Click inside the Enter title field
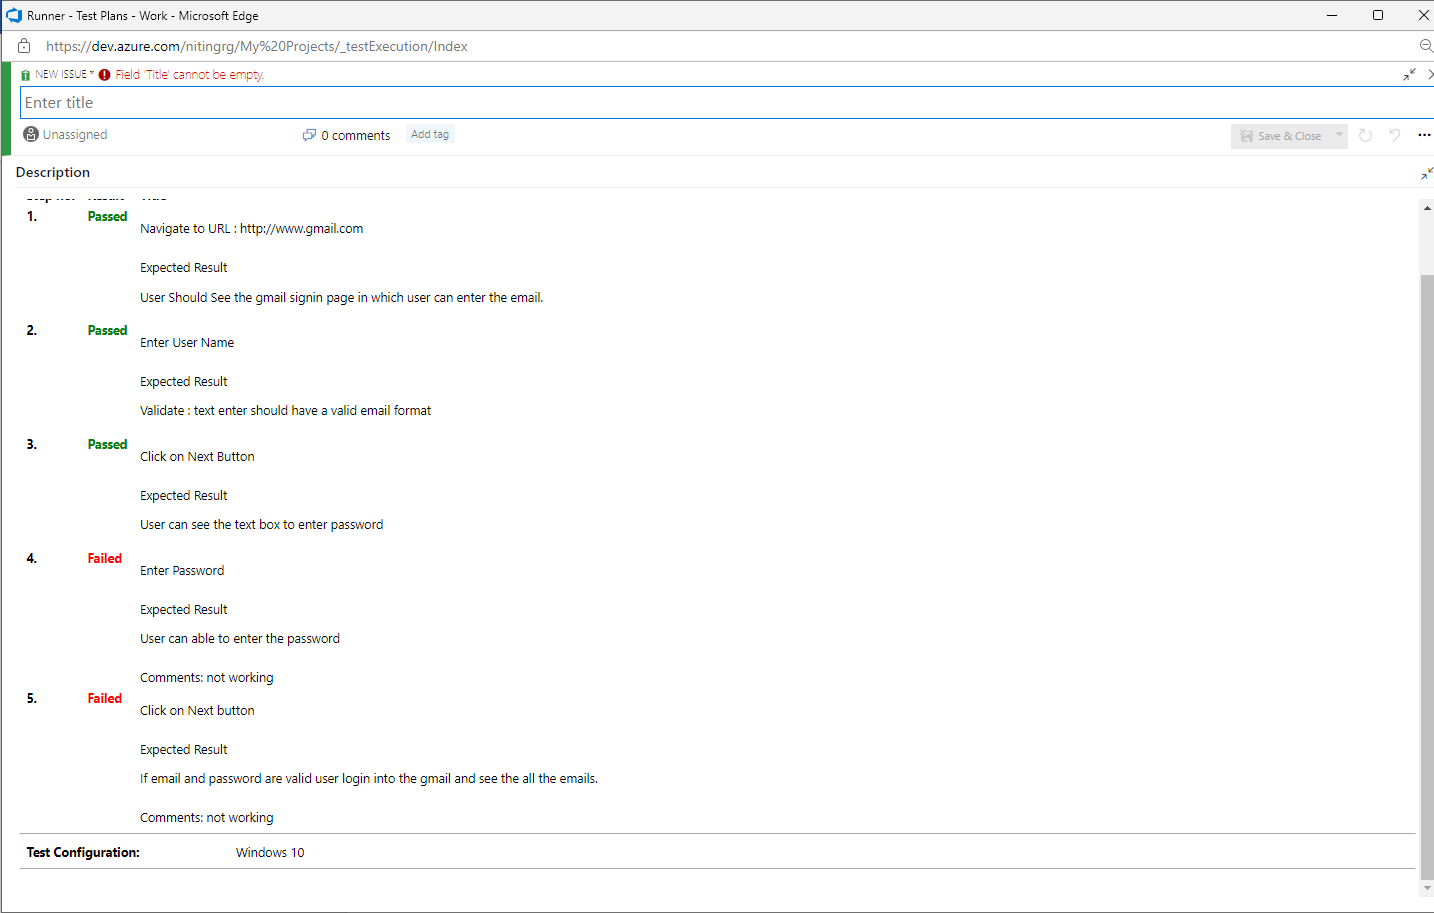 click(400, 102)
